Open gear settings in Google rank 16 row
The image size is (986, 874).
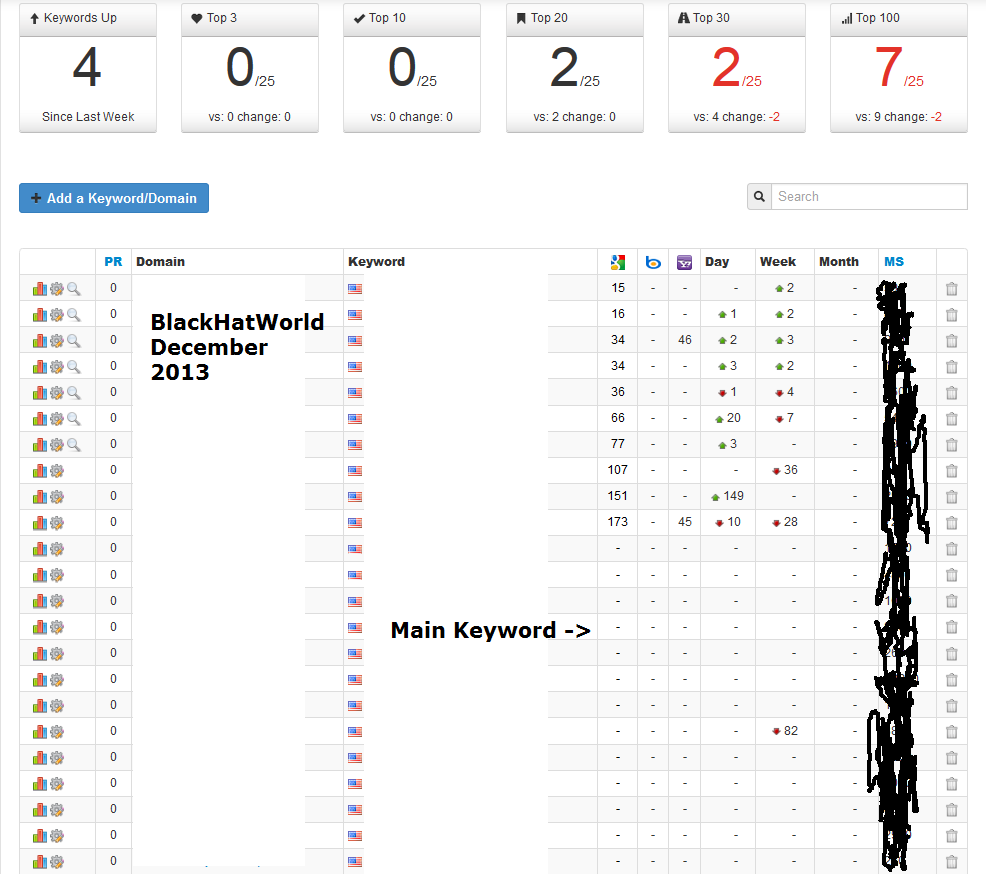57,314
